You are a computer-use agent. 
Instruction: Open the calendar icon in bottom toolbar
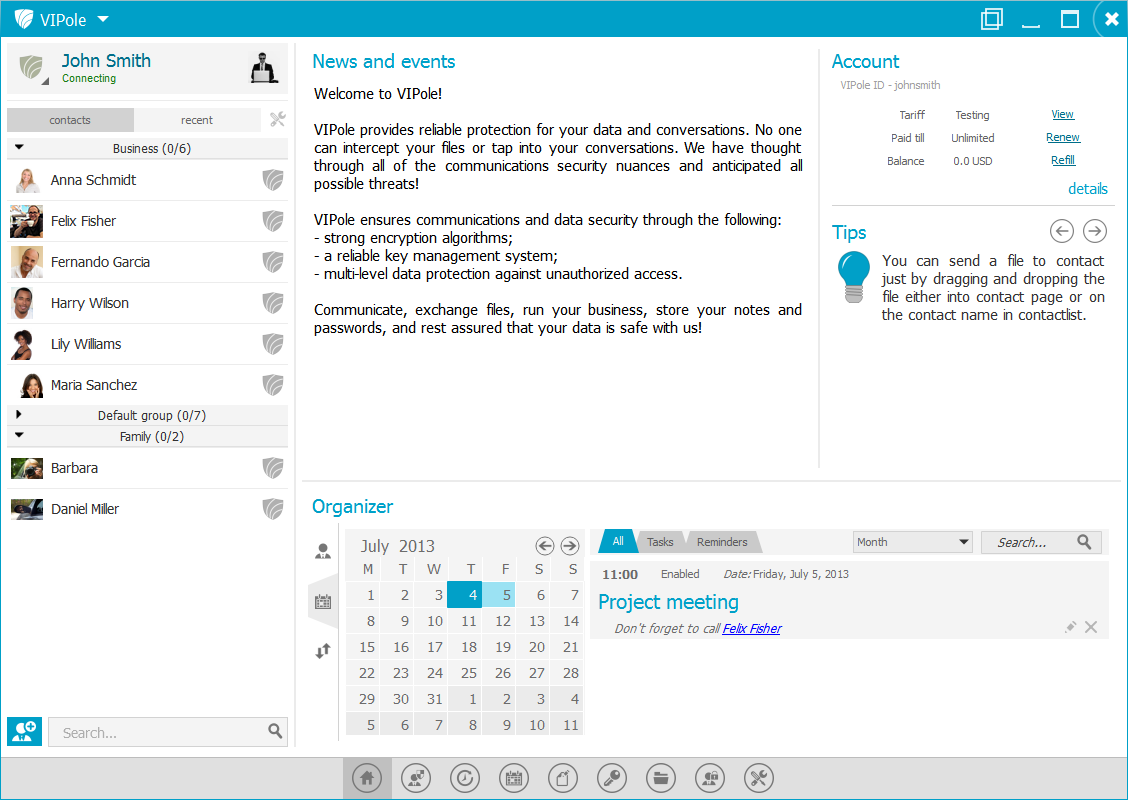tap(514, 778)
